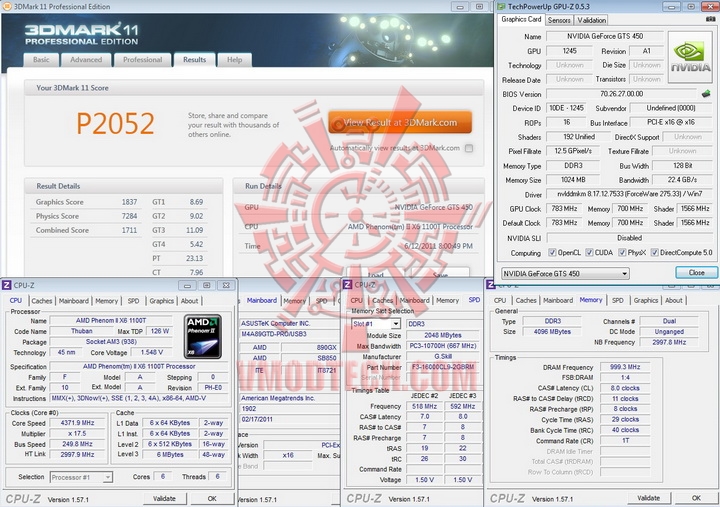Open the Help tab in 3DMark 11

click(x=235, y=60)
